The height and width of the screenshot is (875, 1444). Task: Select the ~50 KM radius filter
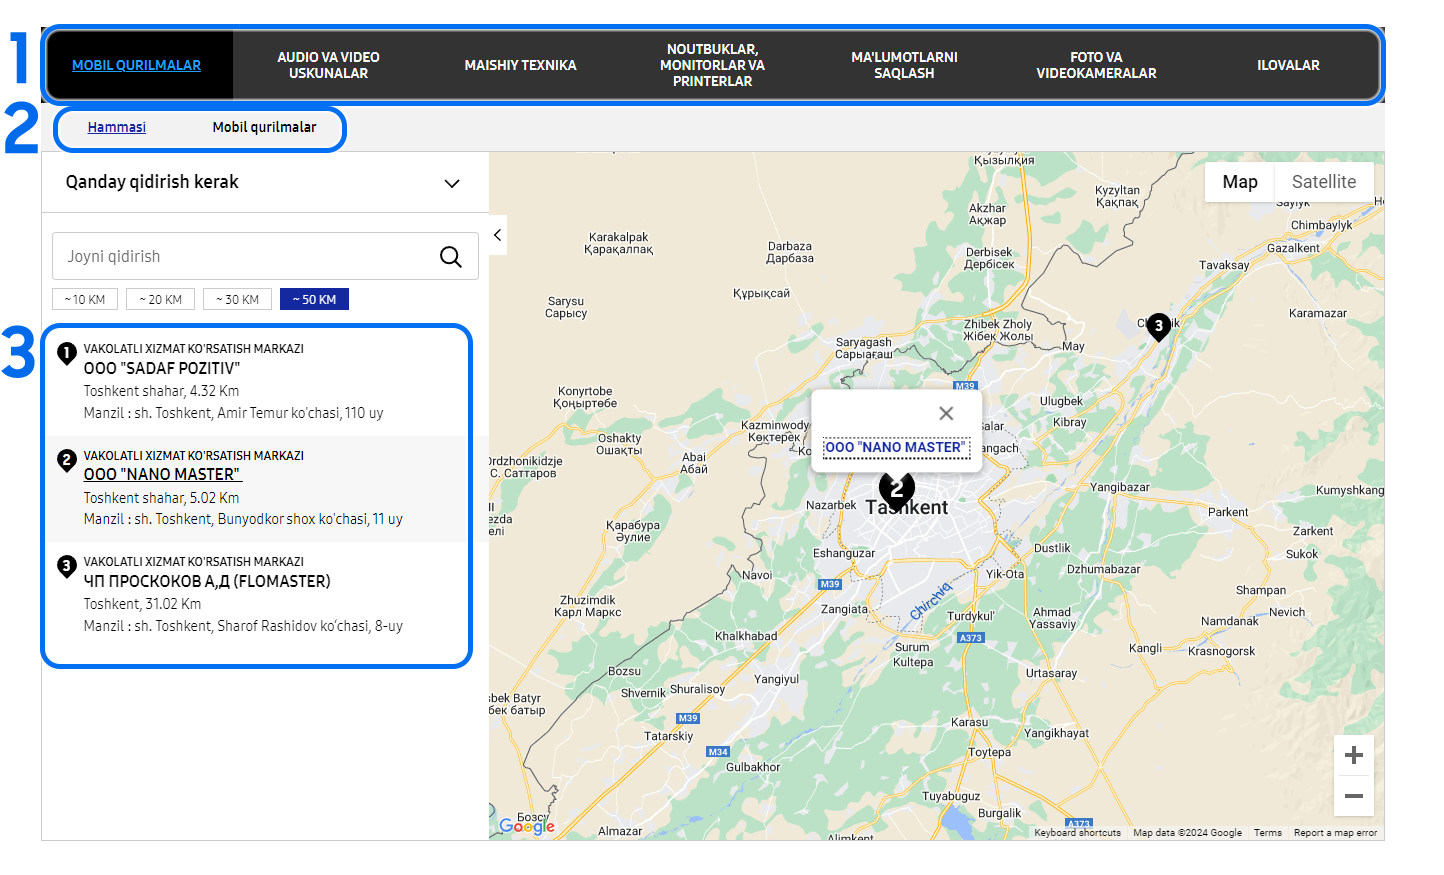pyautogui.click(x=314, y=299)
